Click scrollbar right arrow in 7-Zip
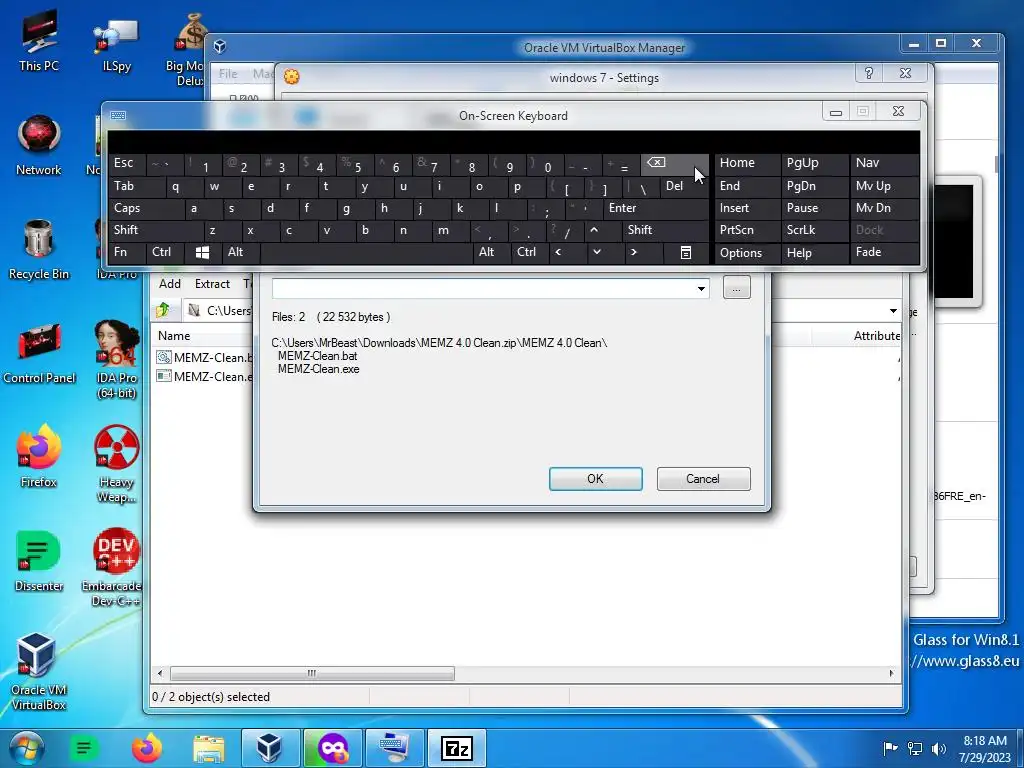The width and height of the screenshot is (1024, 768). tap(891, 673)
